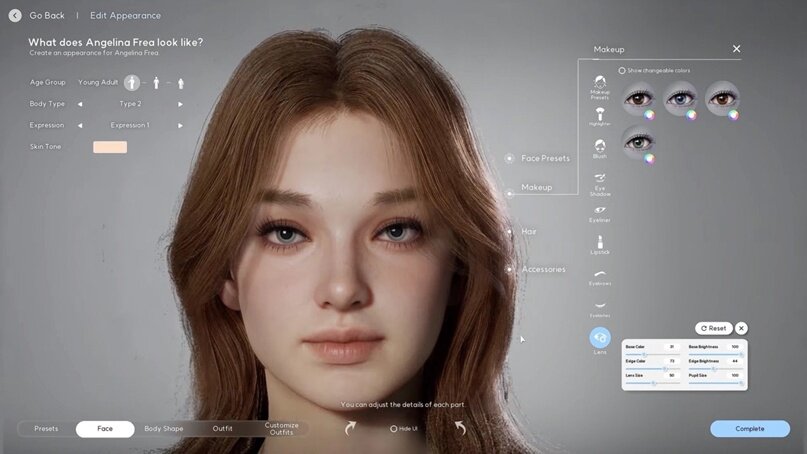Select the Eye Shadow category
This screenshot has width=807, height=454.
pyautogui.click(x=600, y=184)
